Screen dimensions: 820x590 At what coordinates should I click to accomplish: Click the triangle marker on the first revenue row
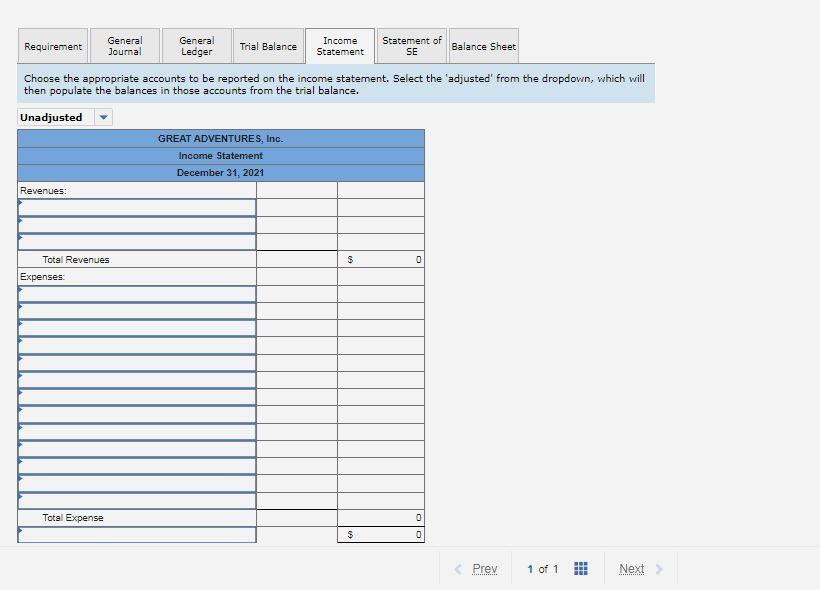click(19, 204)
